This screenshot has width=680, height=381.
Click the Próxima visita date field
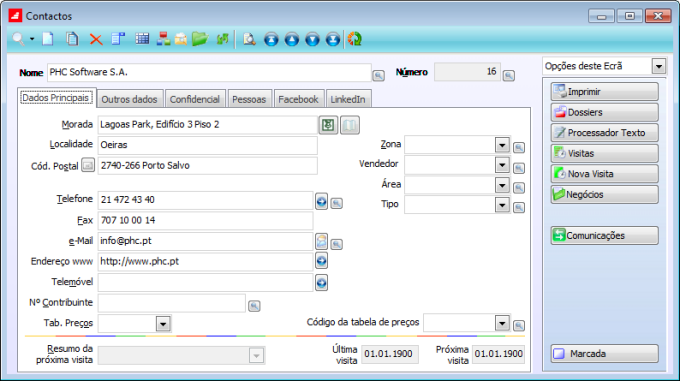pos(498,354)
